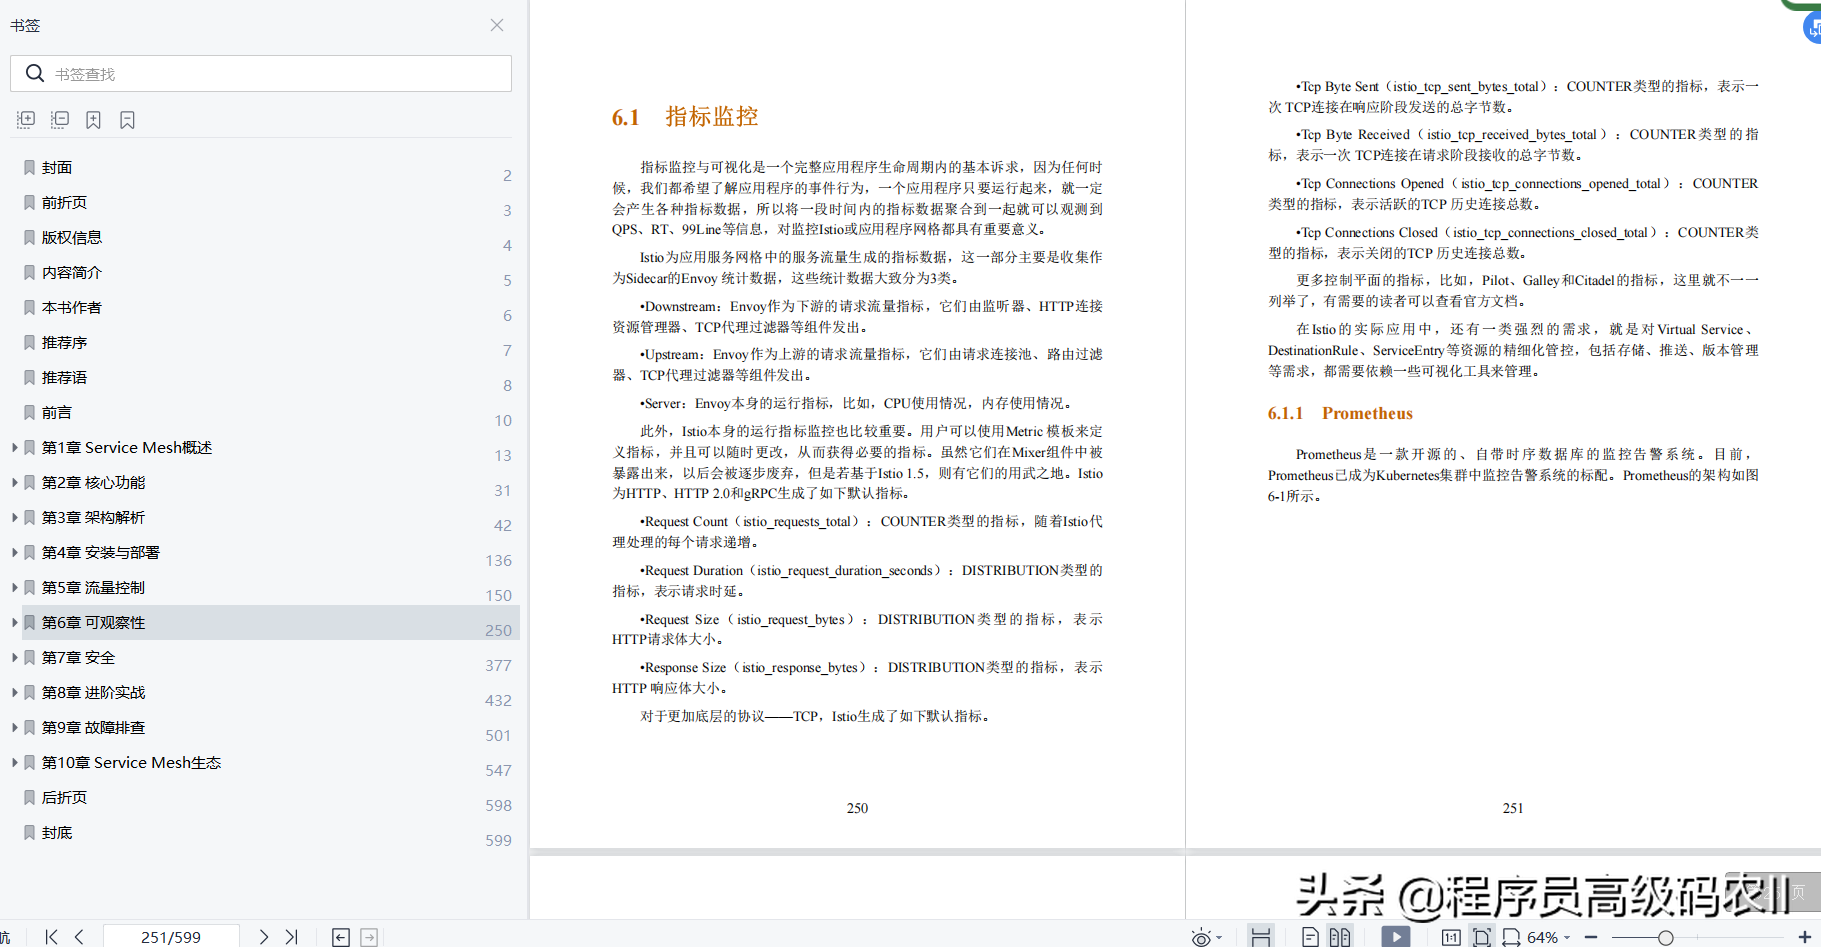
Task: Add a new bookmark
Action: pos(93,120)
